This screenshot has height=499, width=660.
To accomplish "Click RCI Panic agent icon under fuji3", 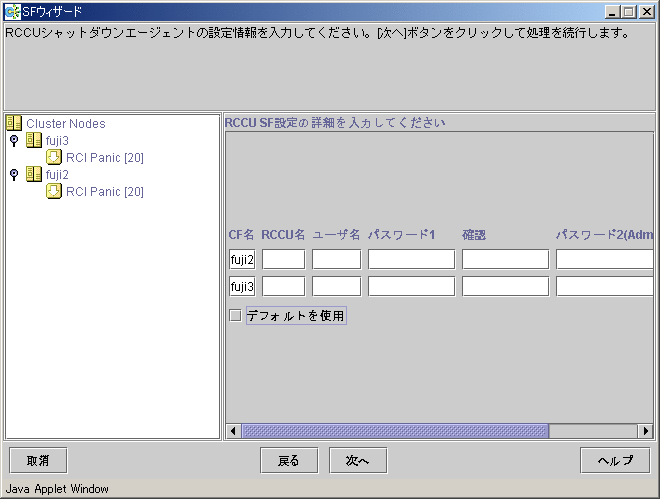I will 54,157.
